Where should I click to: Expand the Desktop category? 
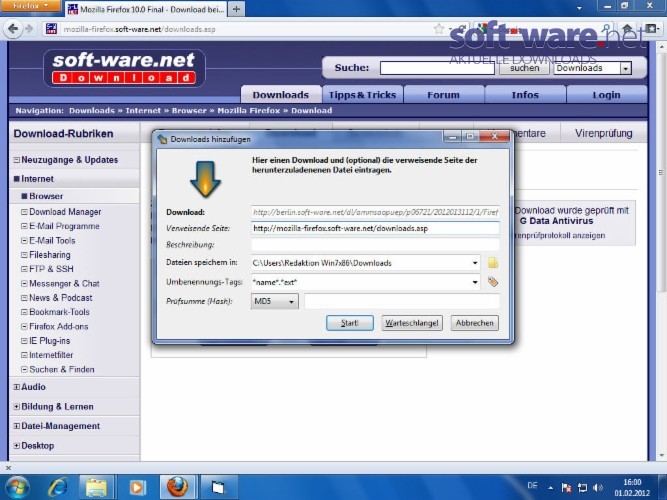tap(17, 446)
